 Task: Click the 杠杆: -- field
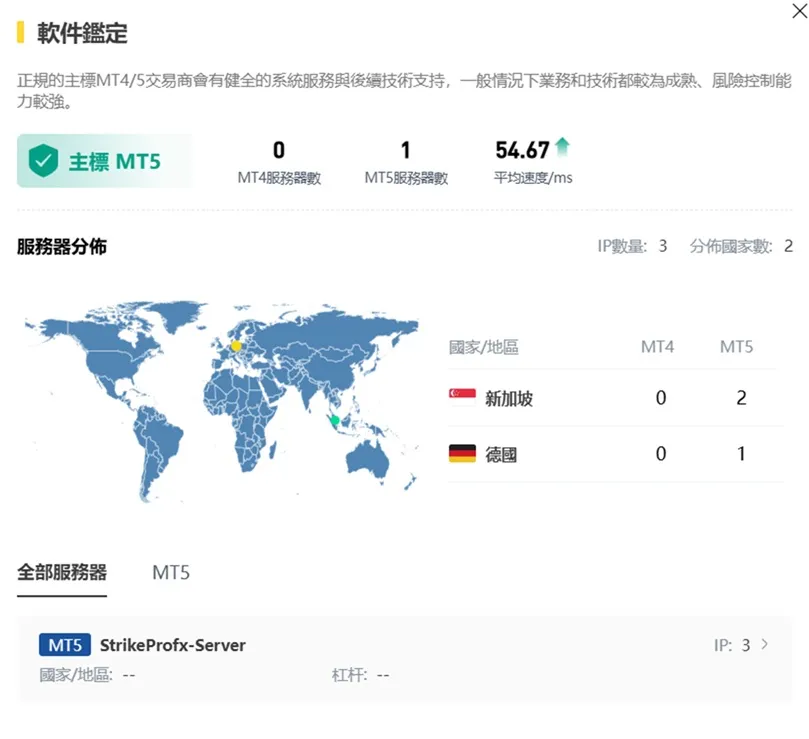pos(360,675)
